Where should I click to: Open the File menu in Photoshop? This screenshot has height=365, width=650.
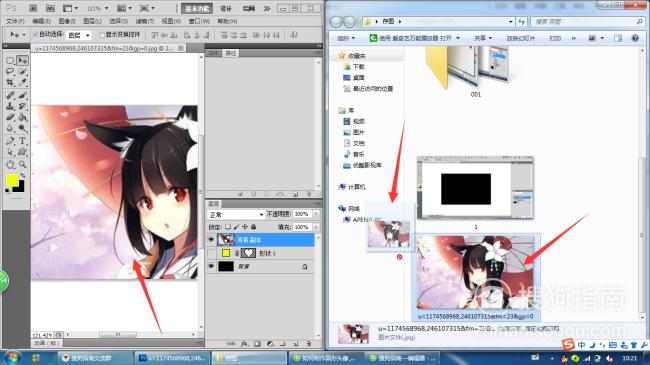pos(15,21)
